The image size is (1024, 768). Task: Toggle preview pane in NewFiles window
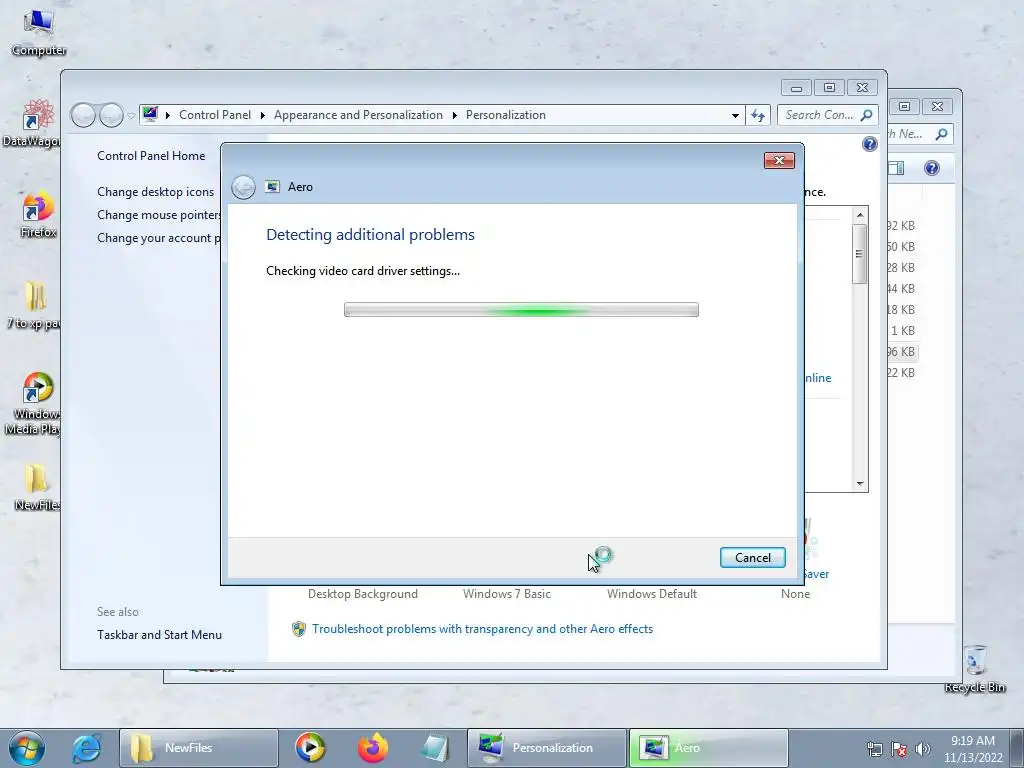[x=897, y=168]
